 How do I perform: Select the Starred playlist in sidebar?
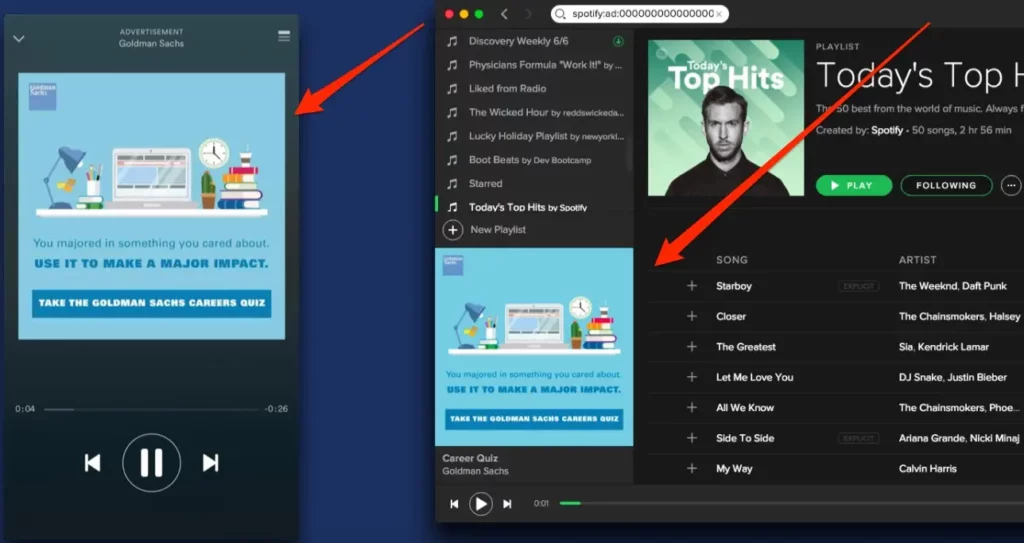[486, 184]
